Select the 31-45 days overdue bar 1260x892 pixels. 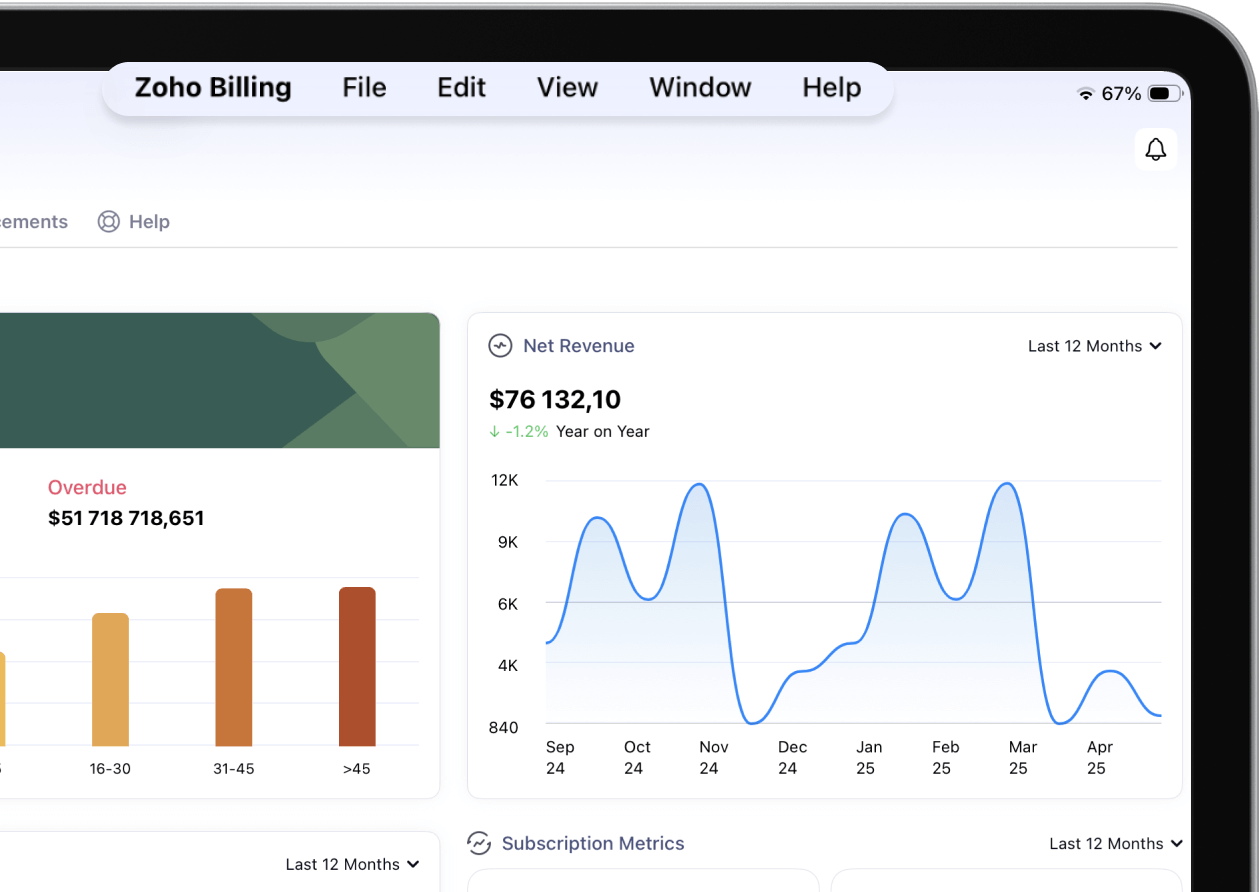(x=233, y=667)
